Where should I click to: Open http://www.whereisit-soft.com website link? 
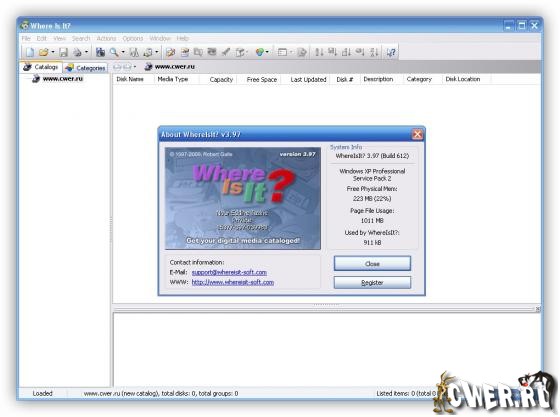tap(232, 282)
